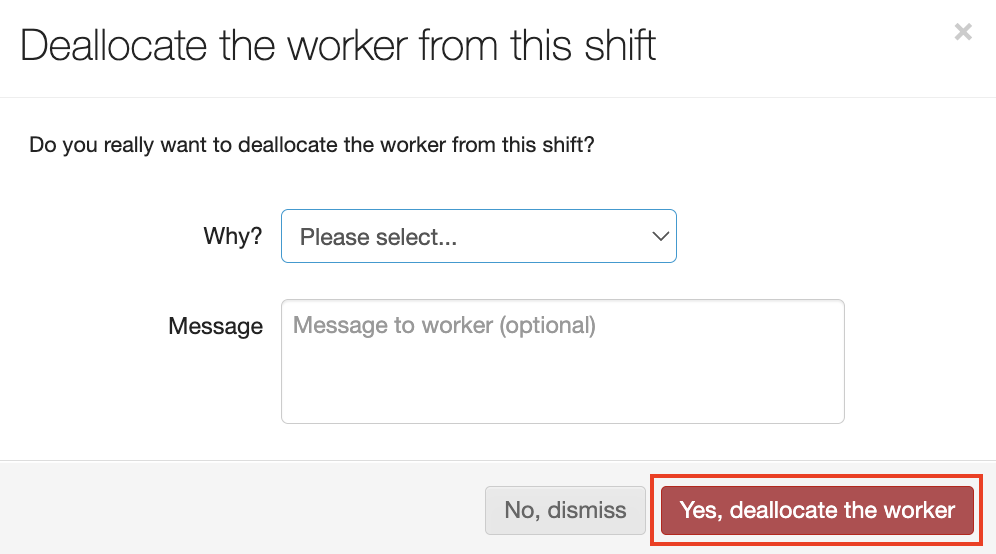Click the optional message placeholder text
This screenshot has height=554, width=996.
444,326
